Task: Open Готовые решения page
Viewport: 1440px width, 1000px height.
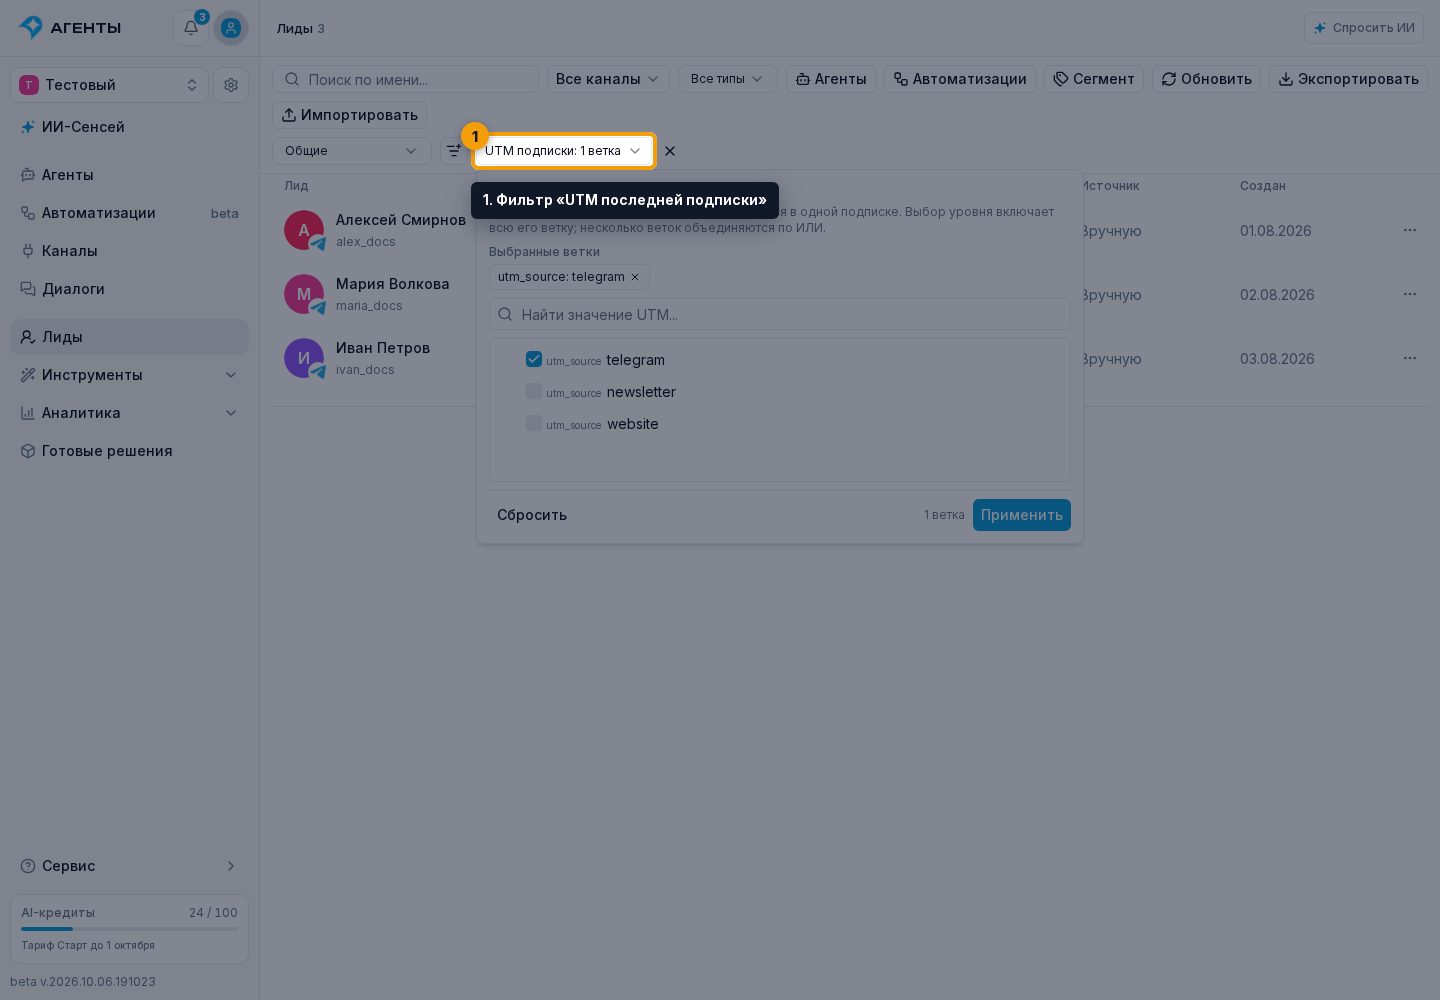Action: point(129,451)
